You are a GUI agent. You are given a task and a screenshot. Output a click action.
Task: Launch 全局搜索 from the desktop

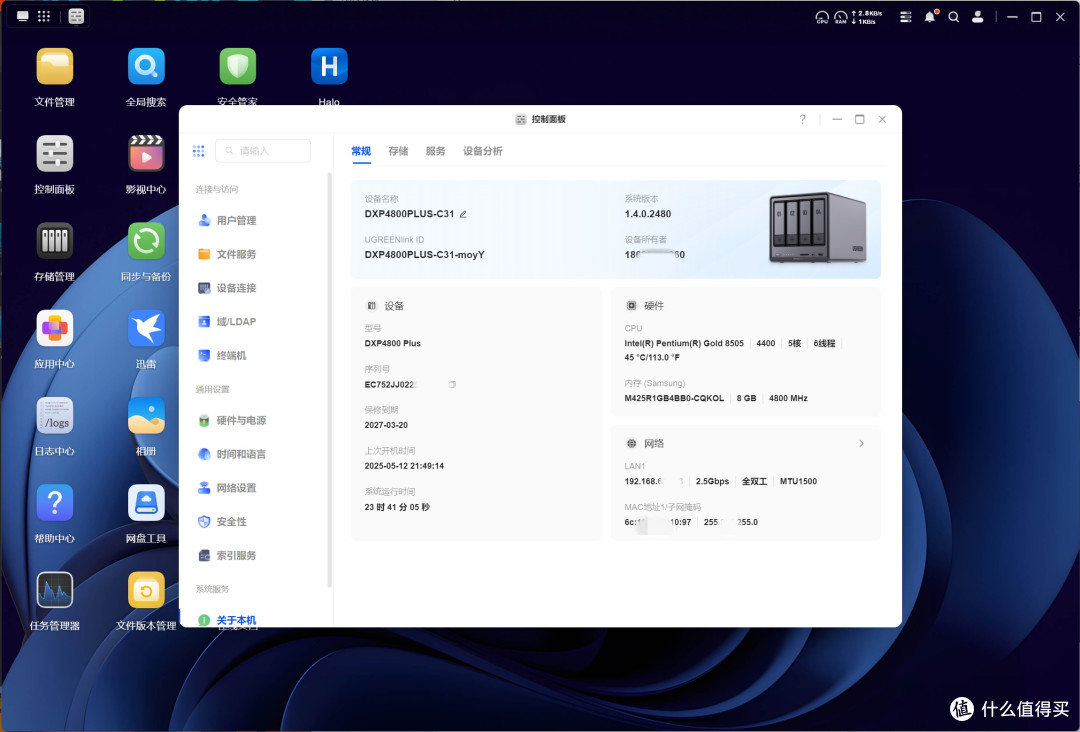(146, 67)
